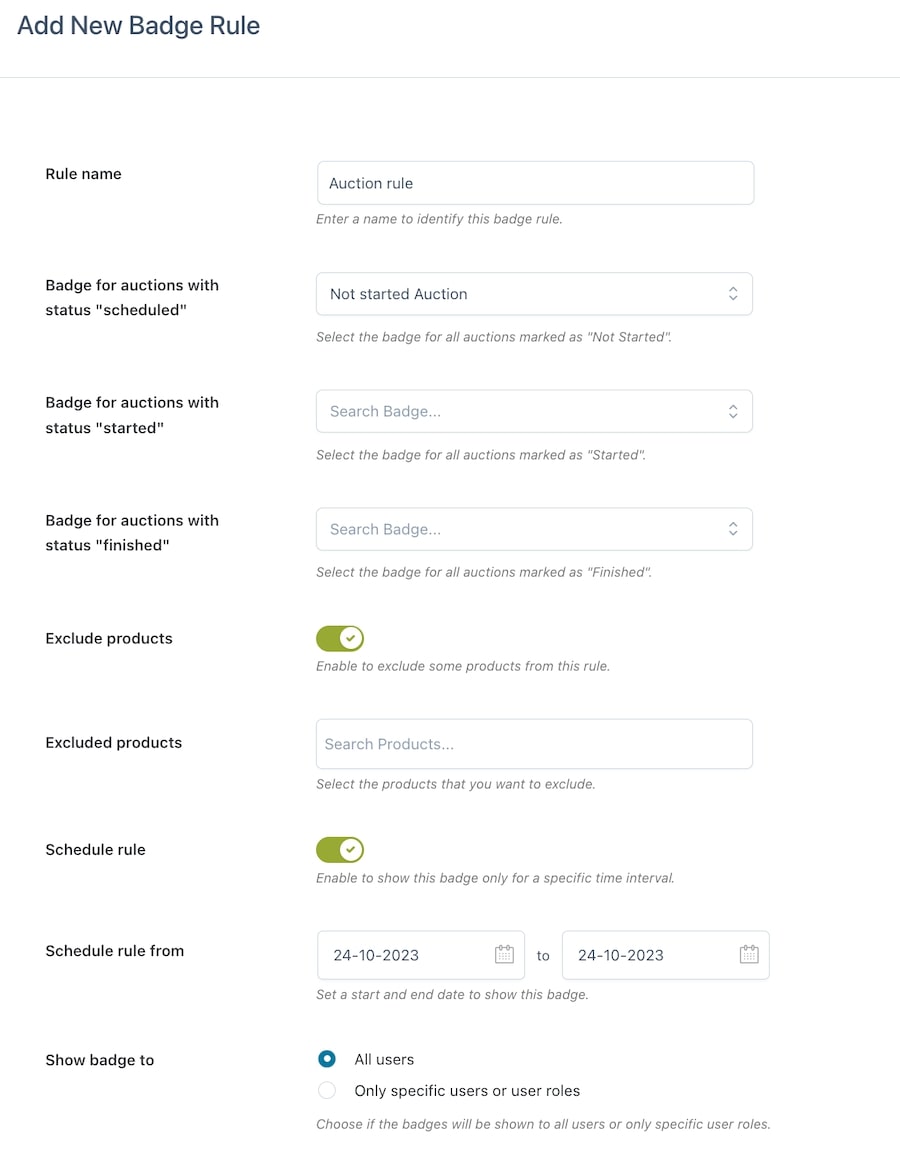Focus the Search Products field
Image resolution: width=900 pixels, height=1155 pixels.
[x=535, y=744]
